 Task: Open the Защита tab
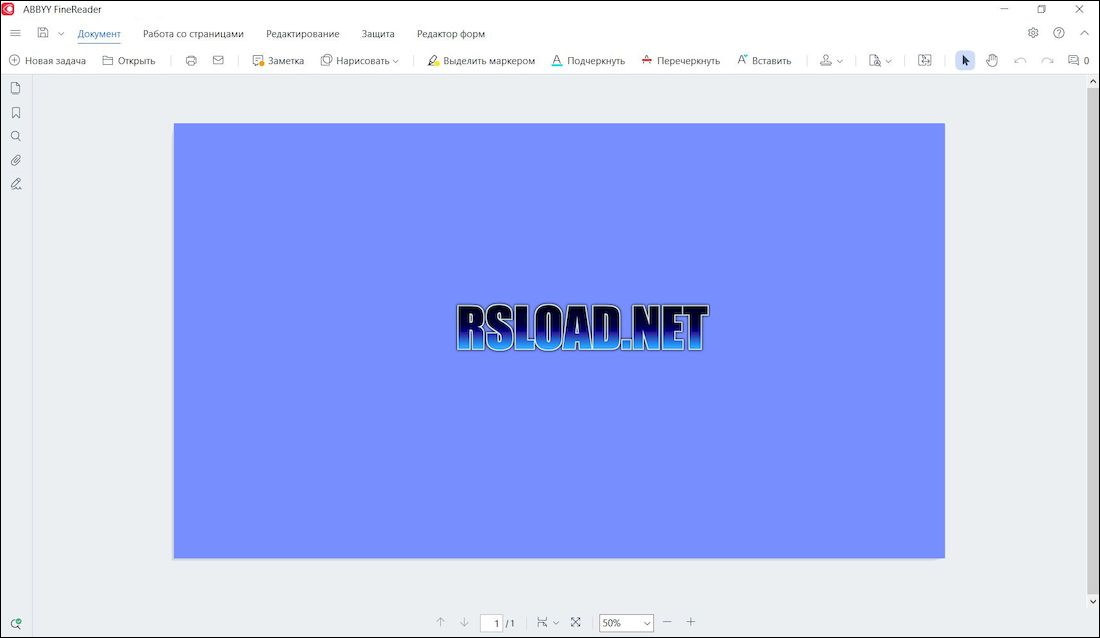tap(377, 34)
